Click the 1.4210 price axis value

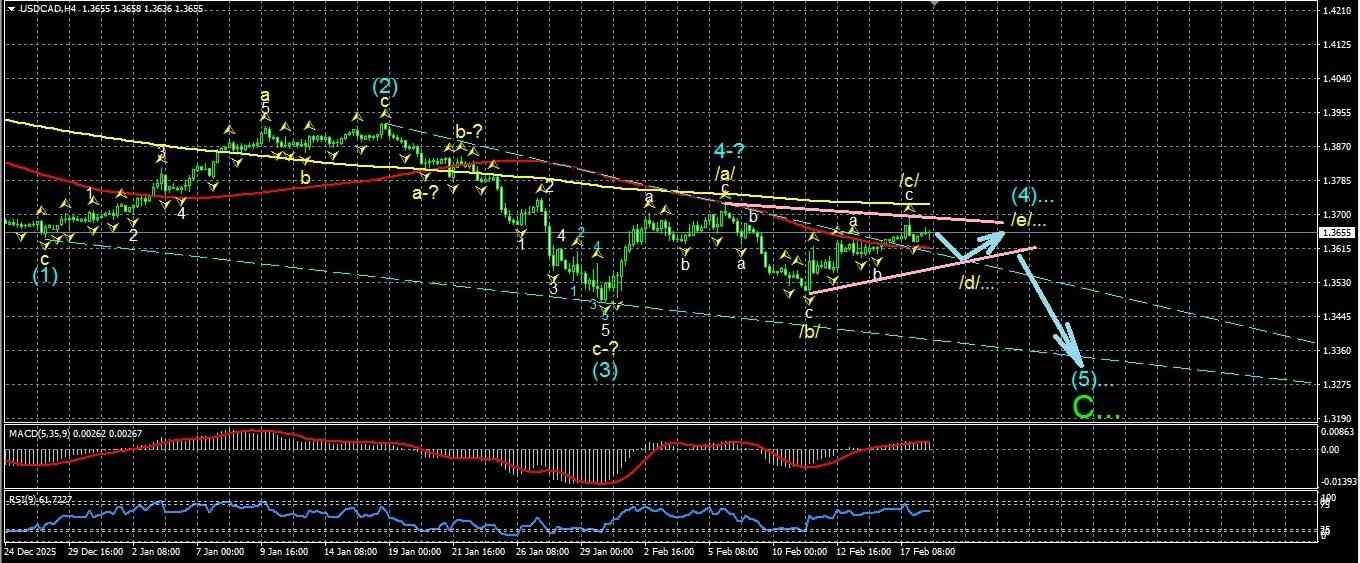click(1337, 11)
